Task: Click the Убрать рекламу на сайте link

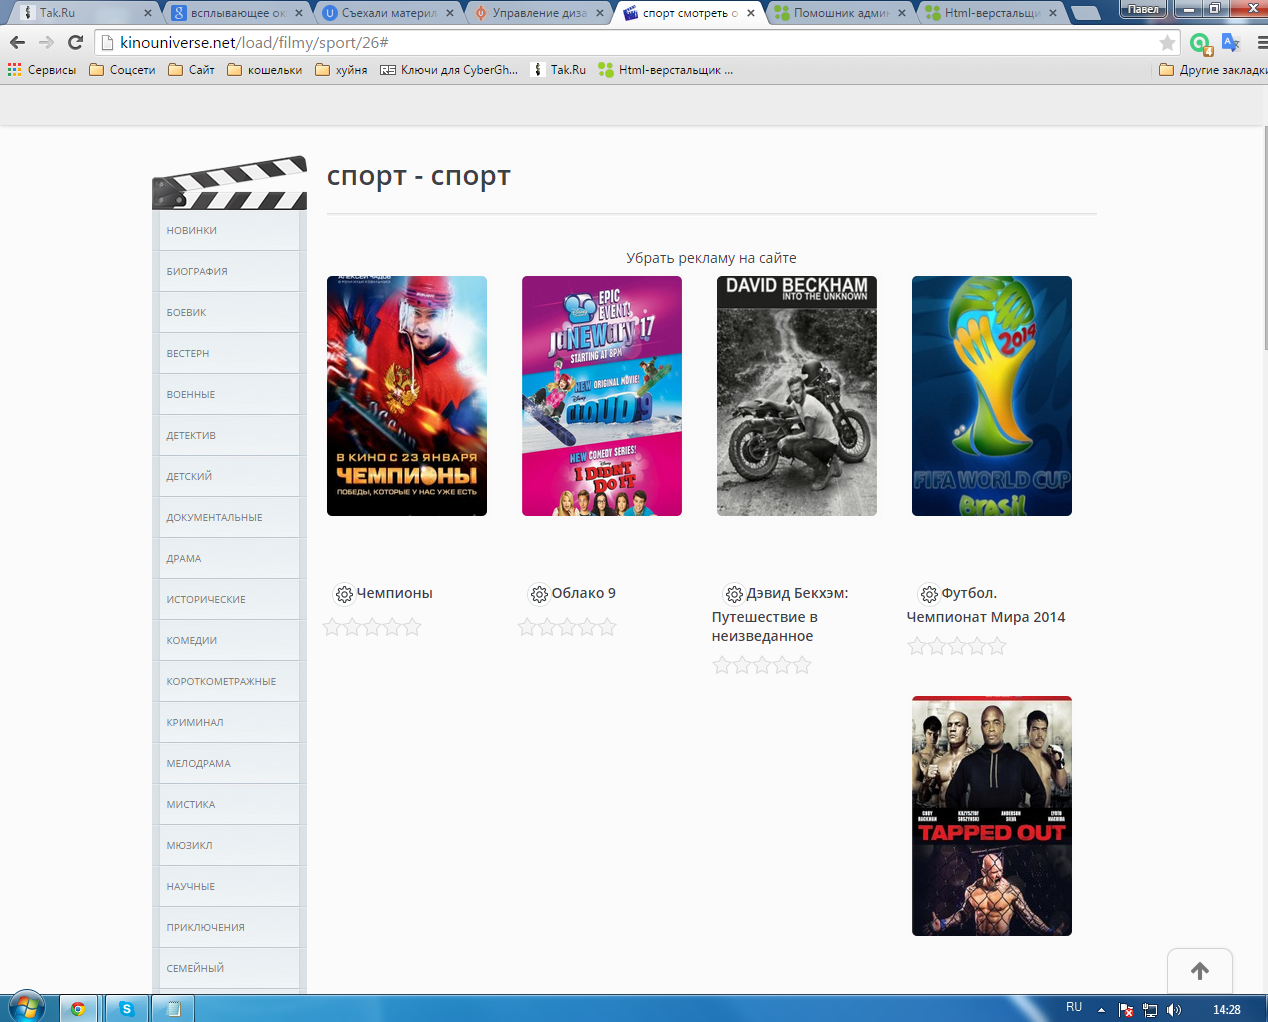Action: coord(711,258)
